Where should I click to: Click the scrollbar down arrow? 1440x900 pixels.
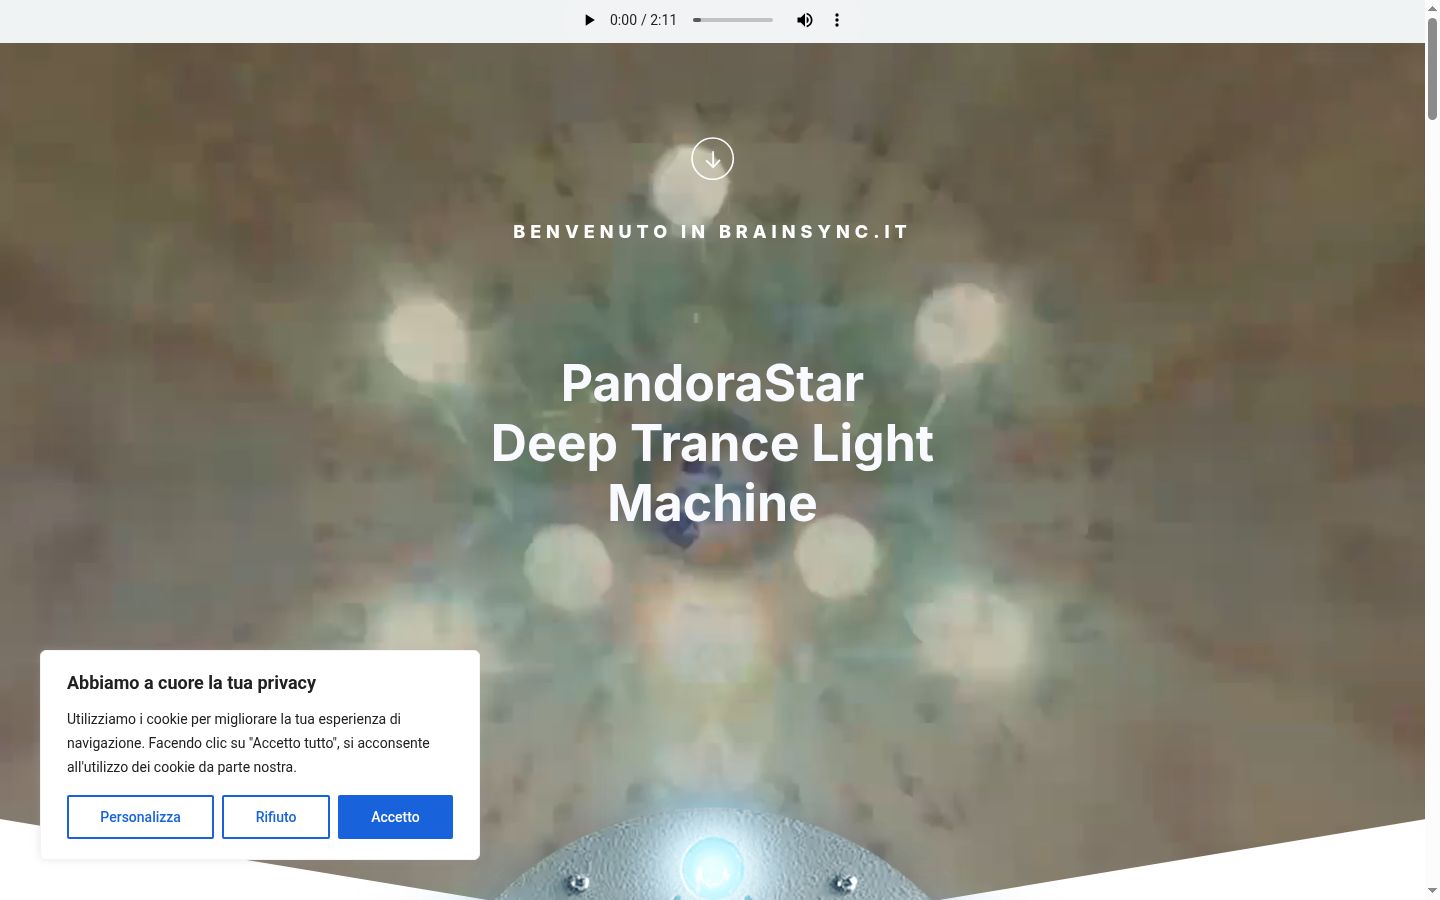[1432, 891]
